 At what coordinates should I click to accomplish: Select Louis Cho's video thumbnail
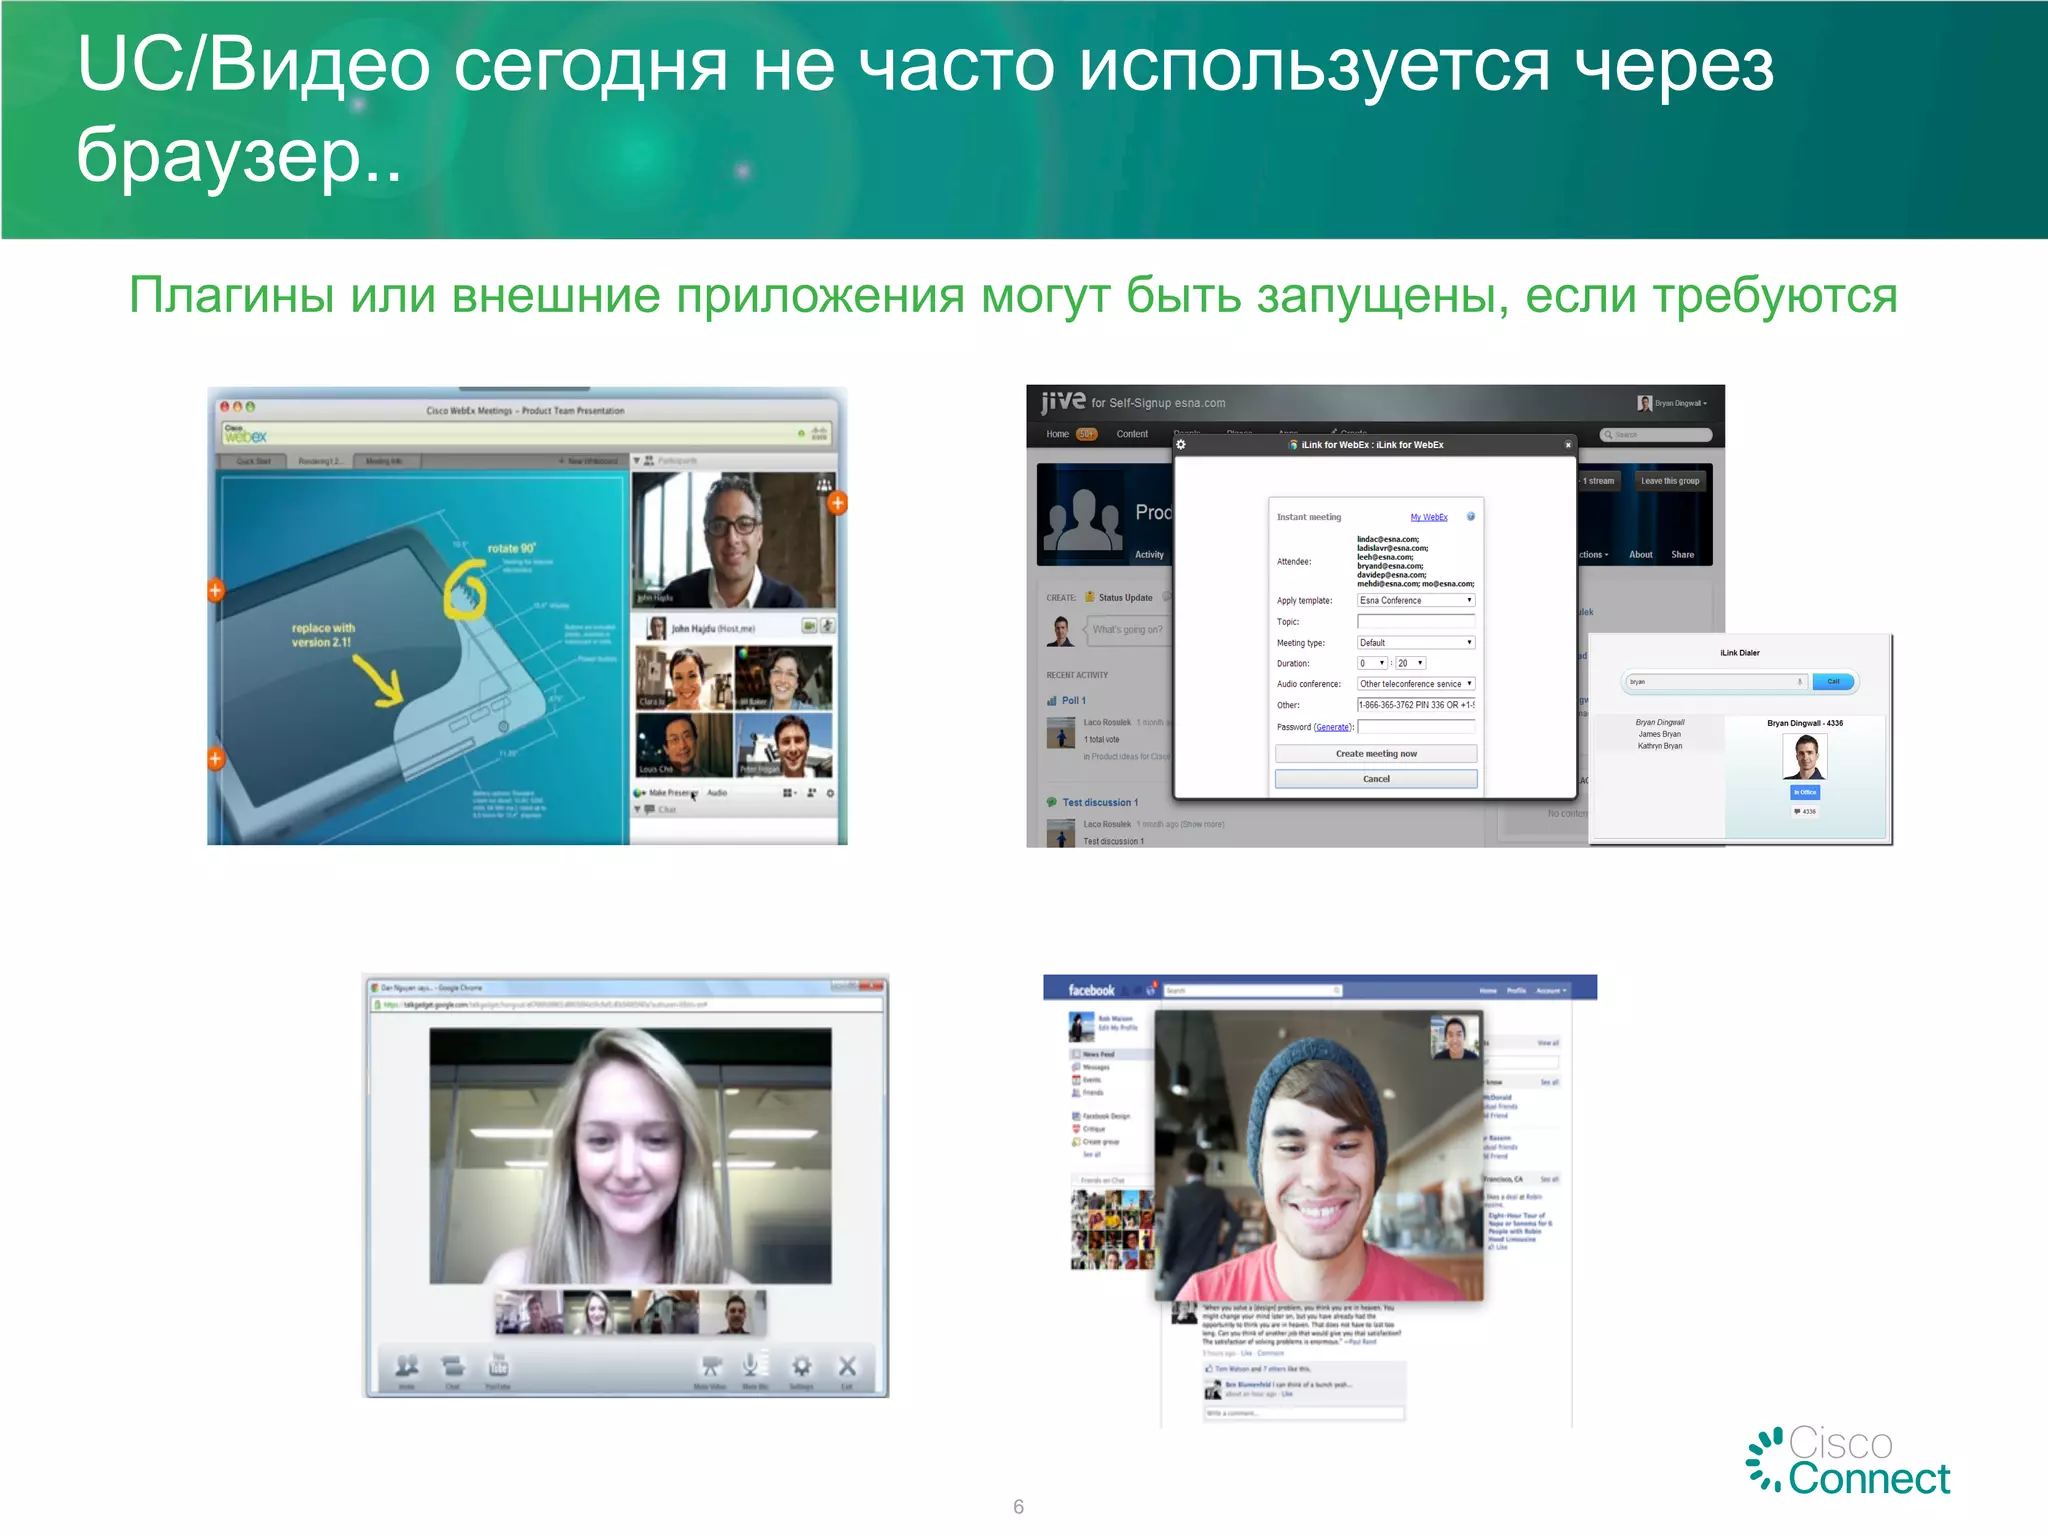(684, 745)
